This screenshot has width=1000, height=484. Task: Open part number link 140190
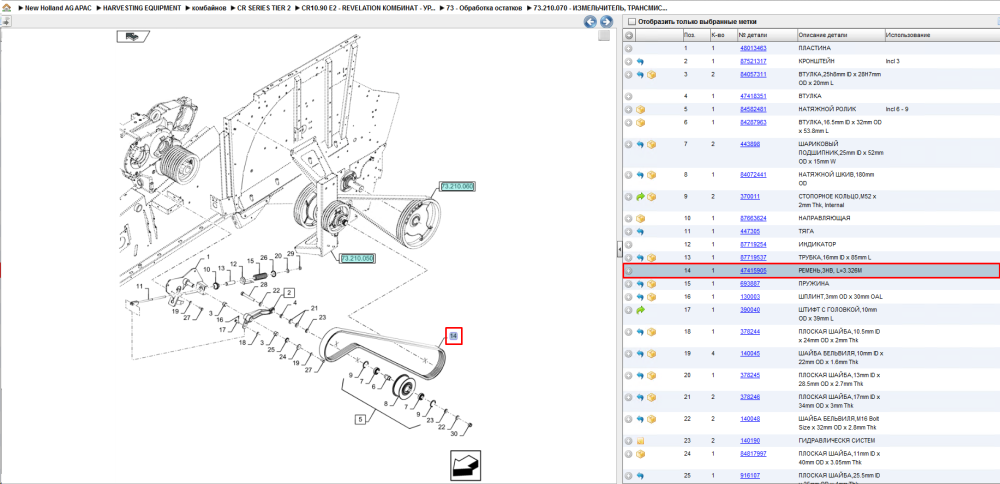point(749,441)
